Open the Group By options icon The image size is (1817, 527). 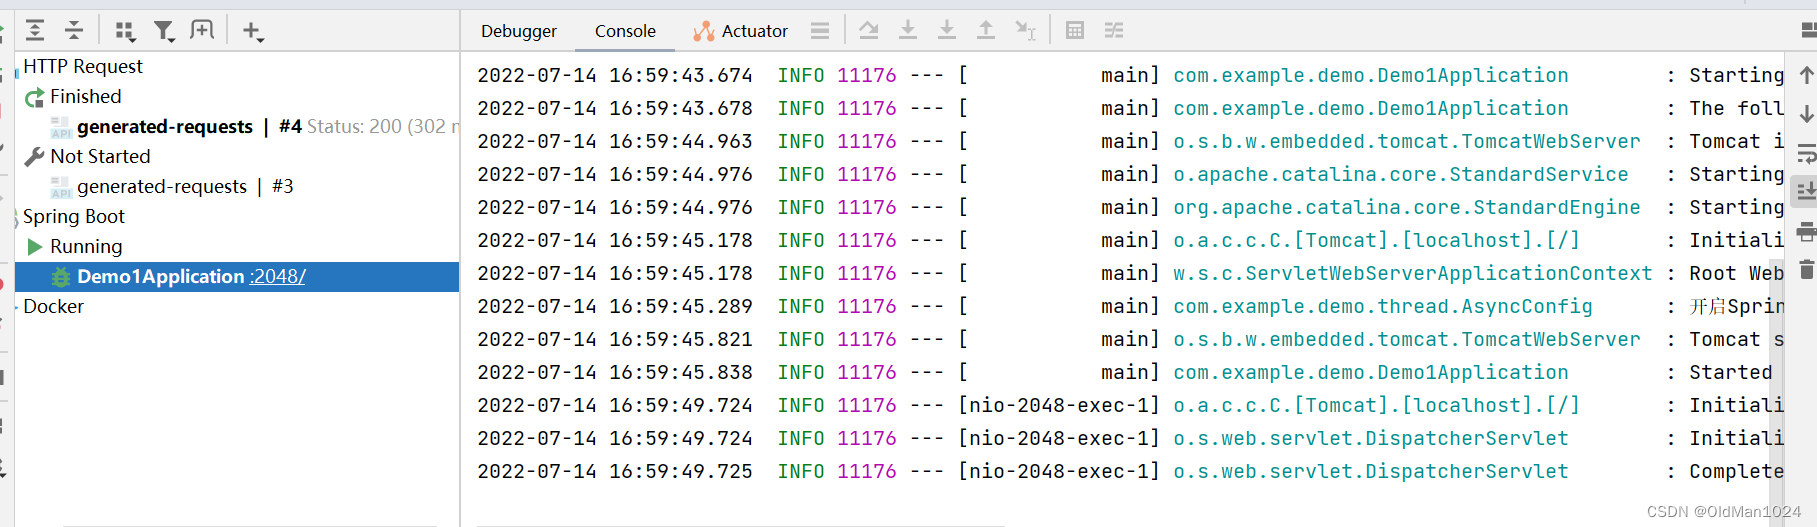click(125, 31)
